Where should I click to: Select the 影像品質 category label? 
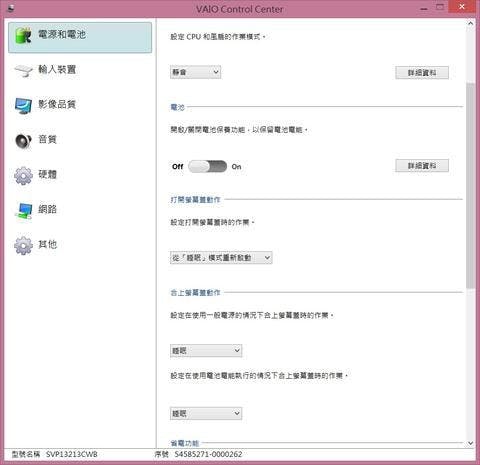(57, 104)
